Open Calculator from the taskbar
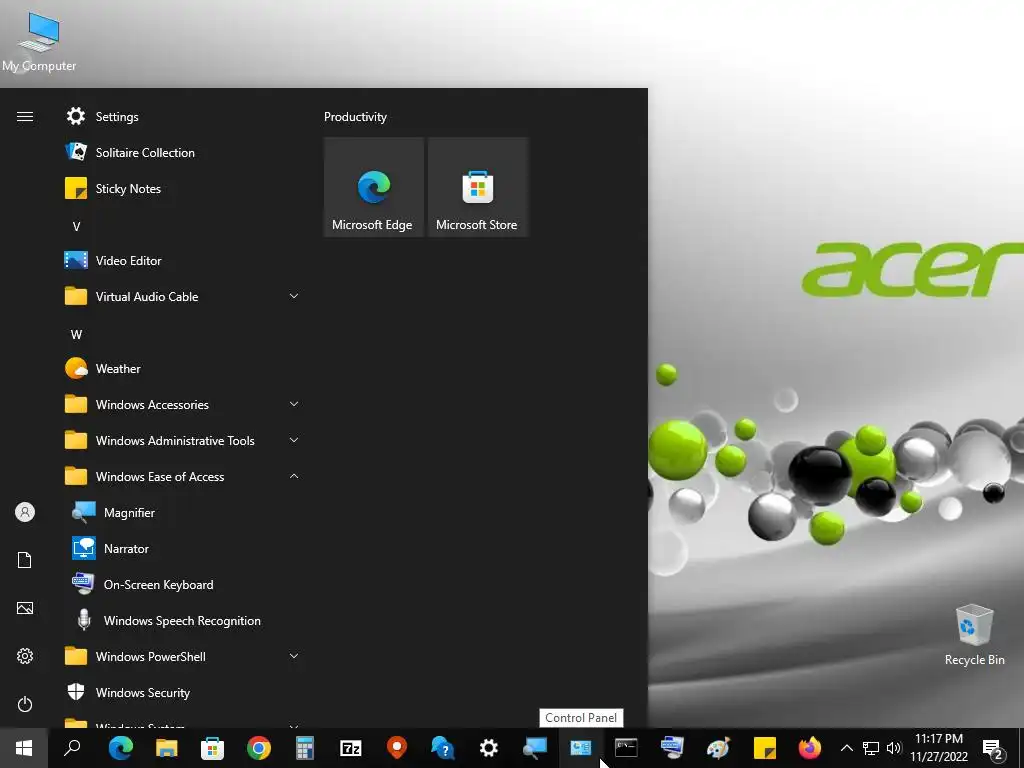Screen dimensions: 1024x768 click(304, 748)
